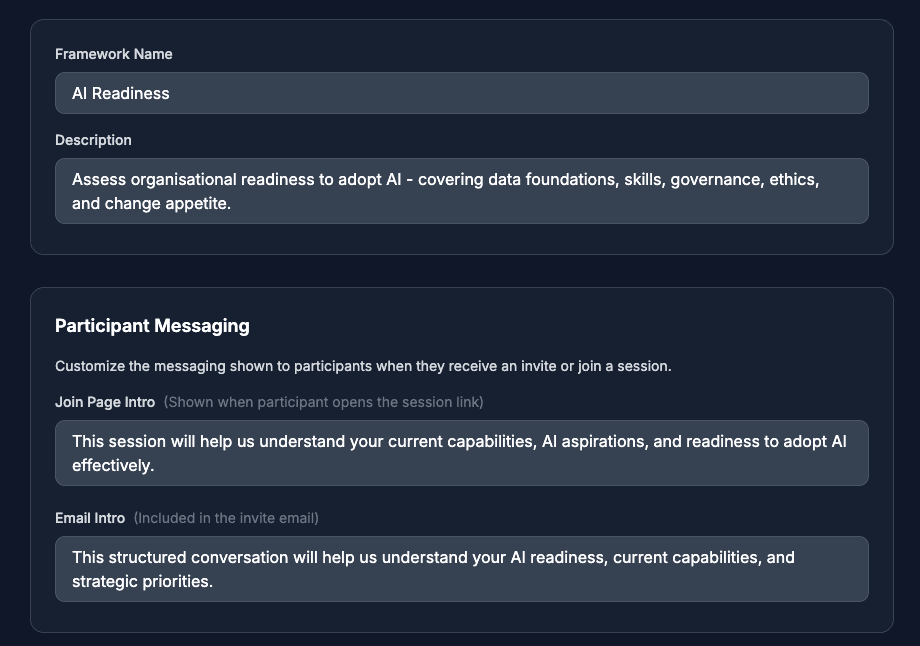Select the Framework Name label
Viewport: 920px width, 646px height.
113,54
